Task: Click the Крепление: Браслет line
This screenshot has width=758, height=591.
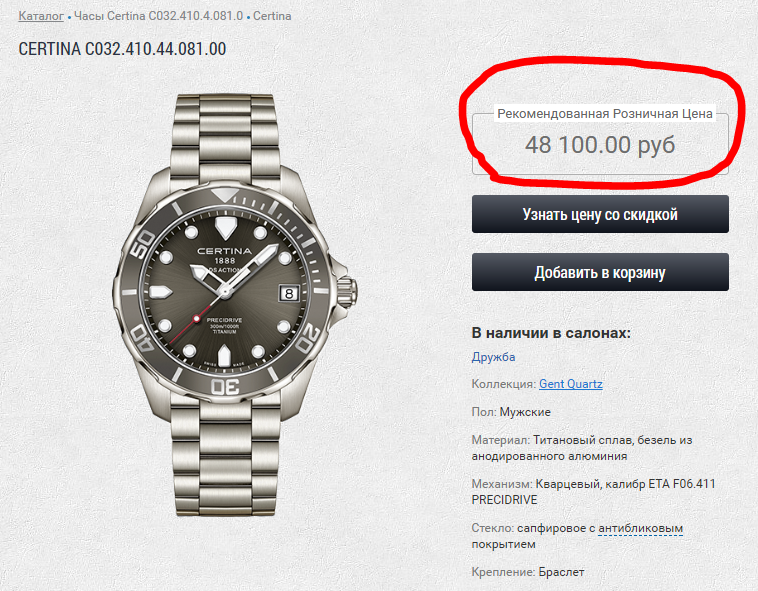Action: pos(527,572)
